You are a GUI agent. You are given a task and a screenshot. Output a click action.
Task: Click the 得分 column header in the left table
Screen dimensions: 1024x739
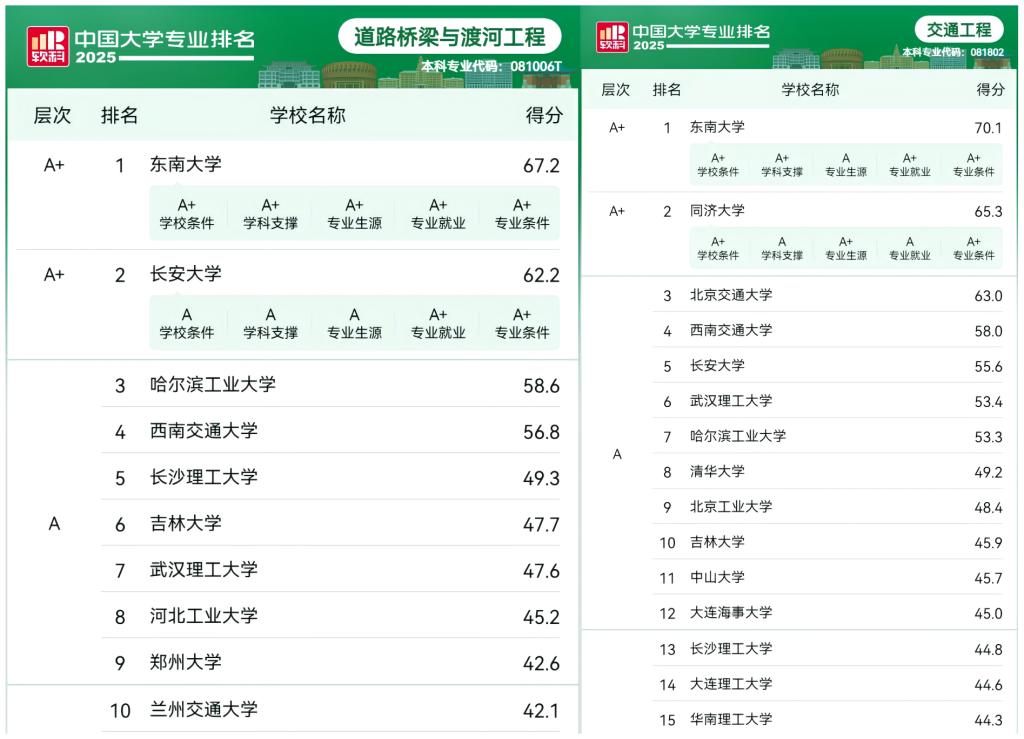click(544, 115)
